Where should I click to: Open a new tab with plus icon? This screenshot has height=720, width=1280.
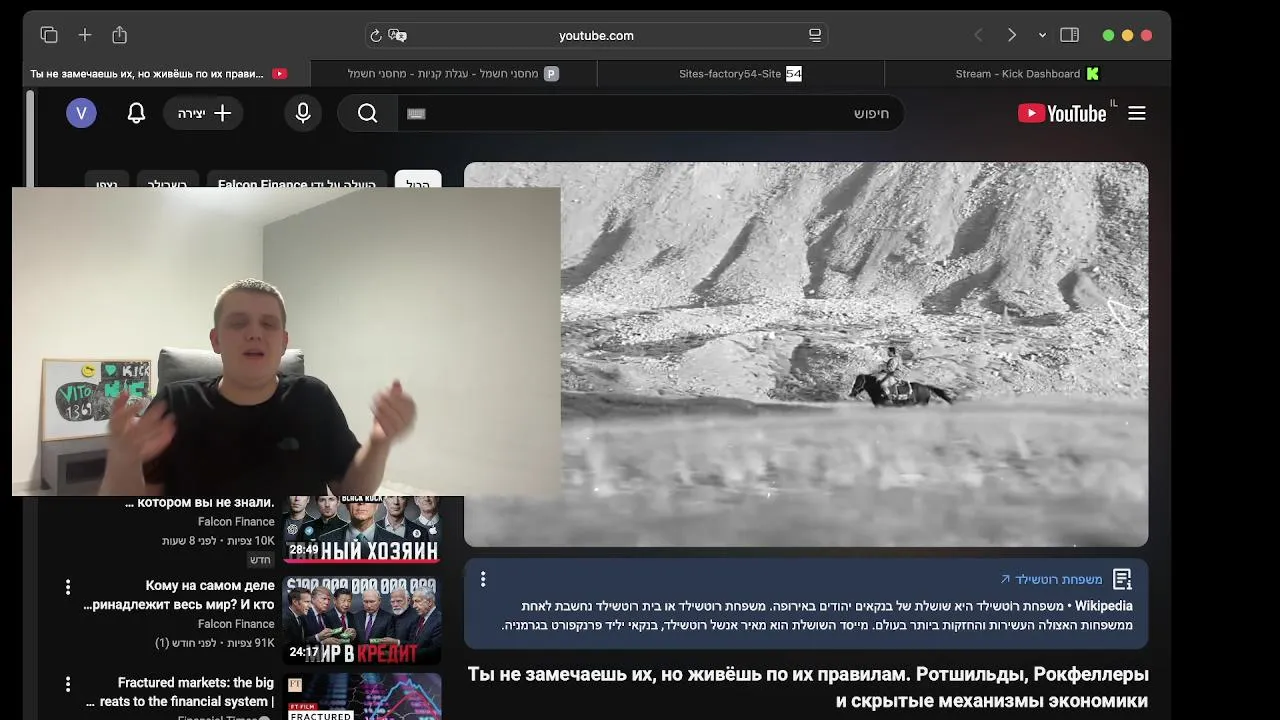[85, 35]
